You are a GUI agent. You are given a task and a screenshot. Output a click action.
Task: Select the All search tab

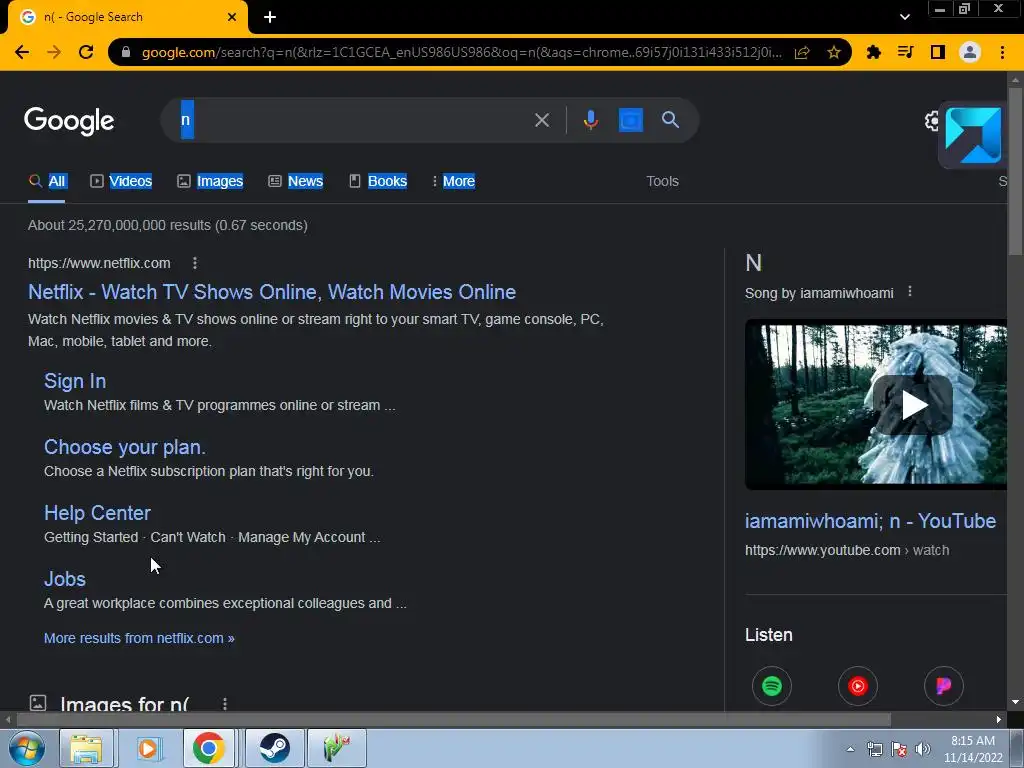click(47, 181)
